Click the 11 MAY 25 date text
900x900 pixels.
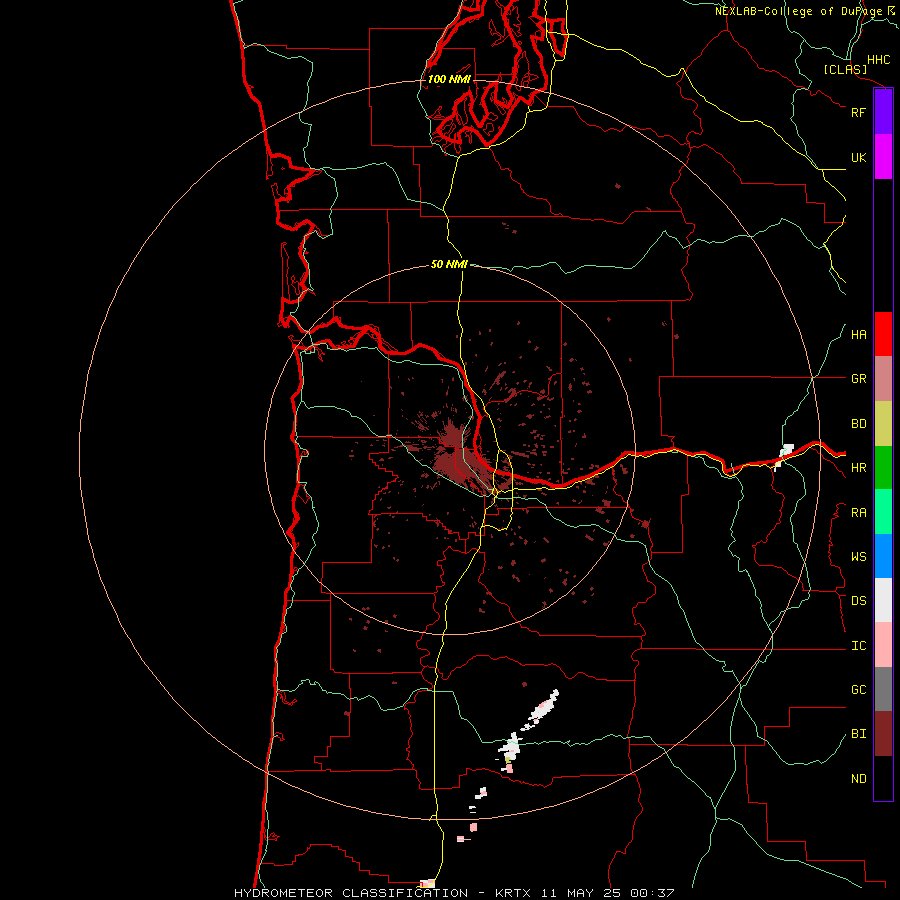[x=581, y=893]
